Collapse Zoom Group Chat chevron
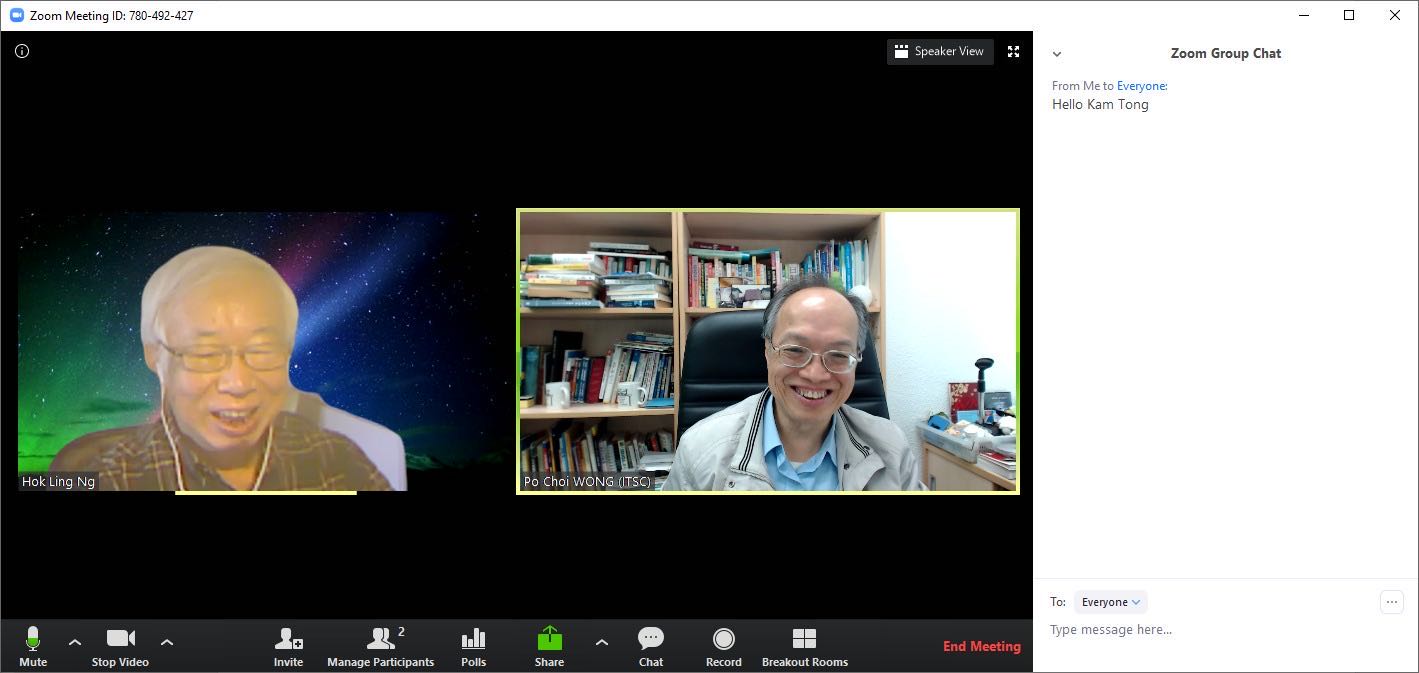 (1057, 54)
